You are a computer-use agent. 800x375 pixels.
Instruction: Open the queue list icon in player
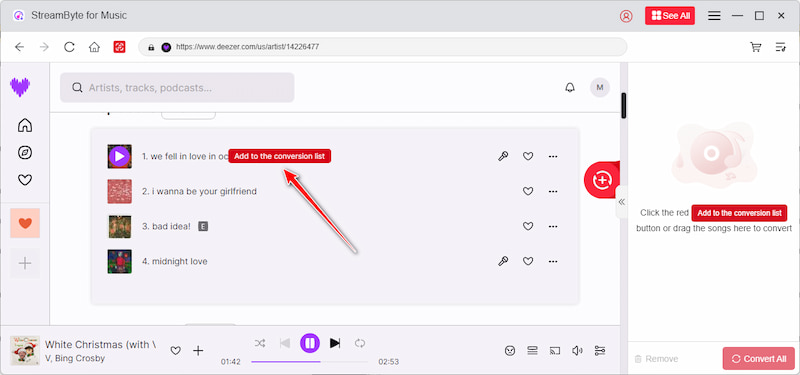533,351
